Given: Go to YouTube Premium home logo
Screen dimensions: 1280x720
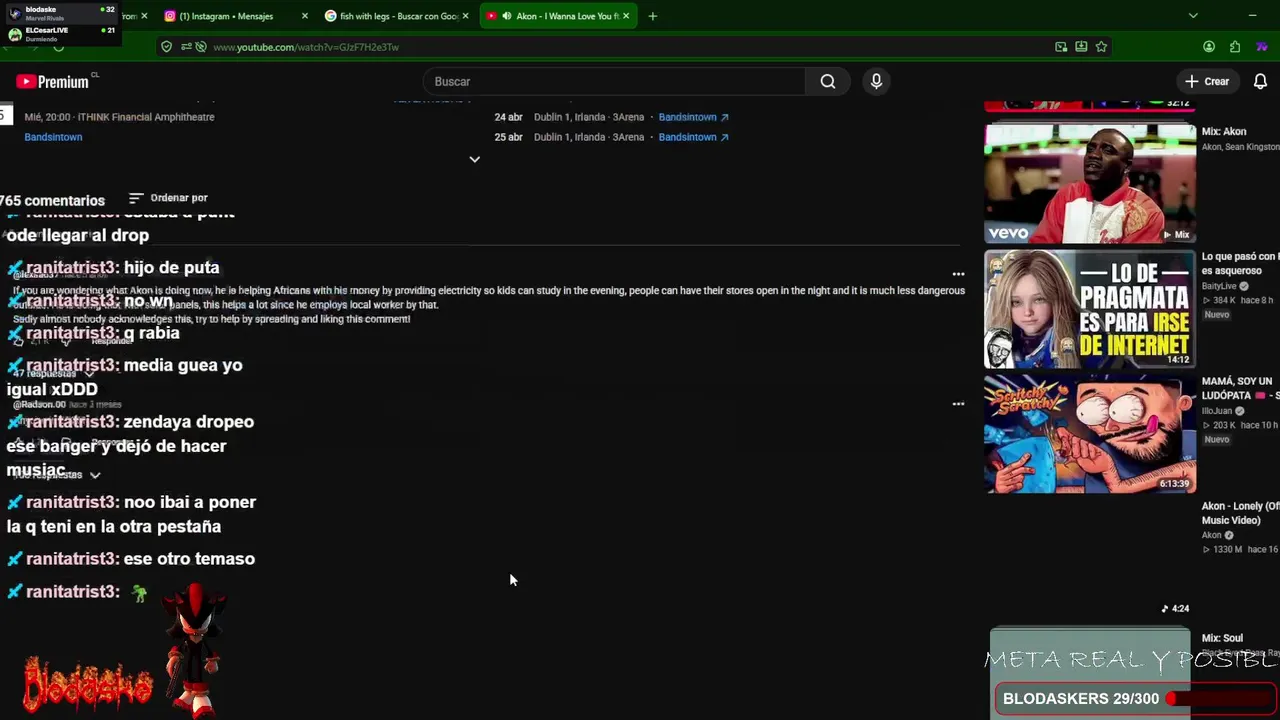Looking at the screenshot, I should (52, 82).
